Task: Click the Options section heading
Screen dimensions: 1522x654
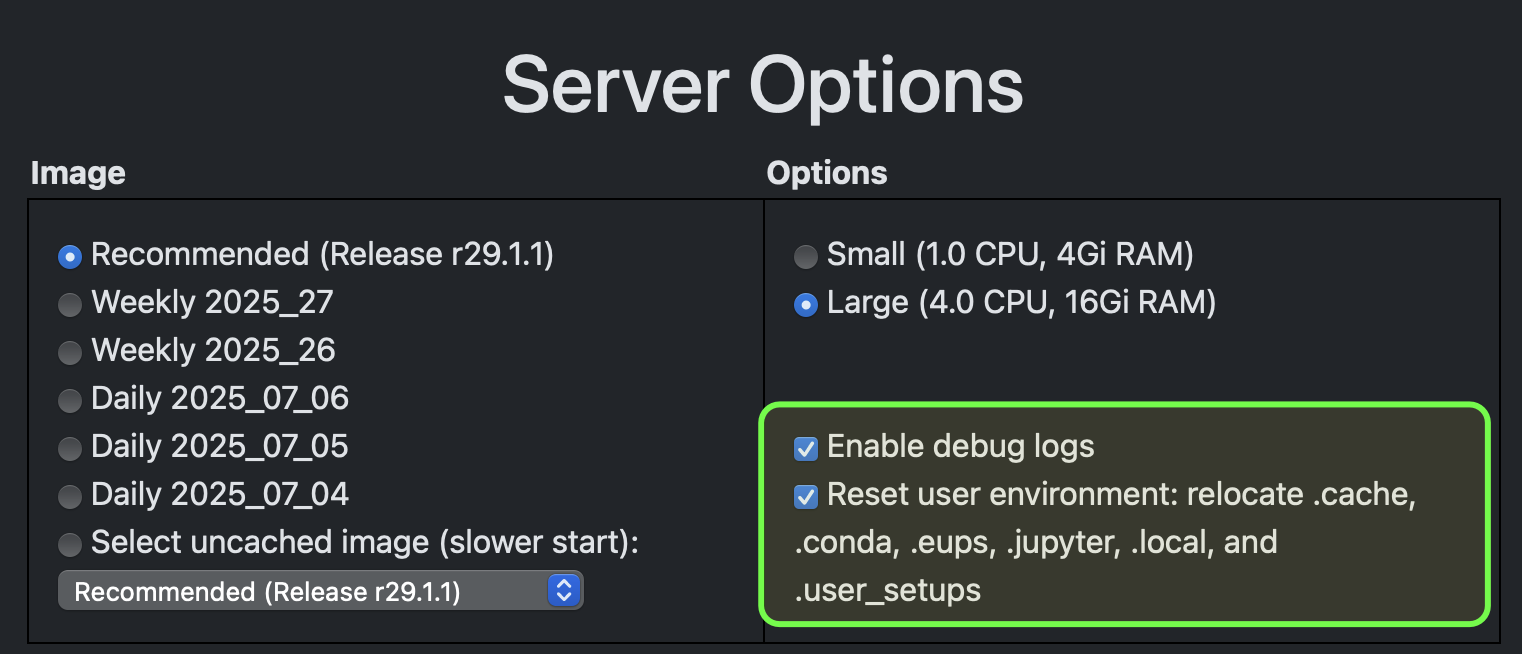Action: [827, 173]
